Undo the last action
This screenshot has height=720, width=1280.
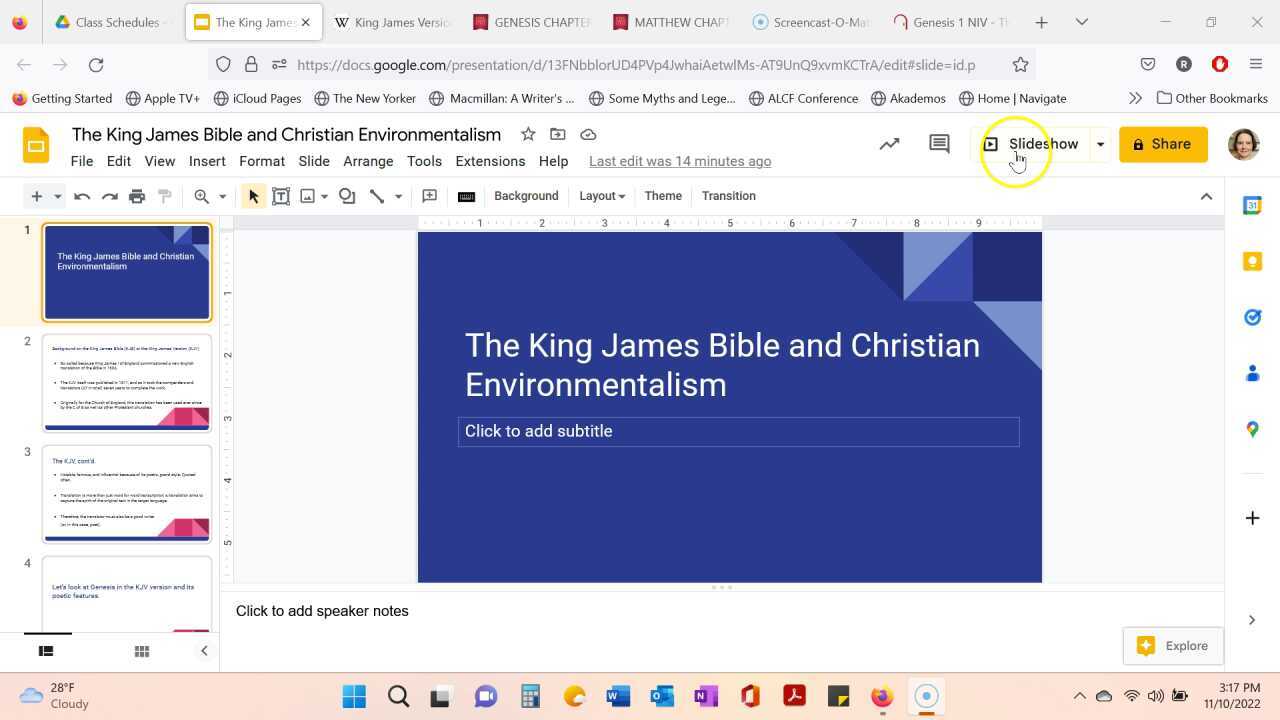pyautogui.click(x=82, y=196)
